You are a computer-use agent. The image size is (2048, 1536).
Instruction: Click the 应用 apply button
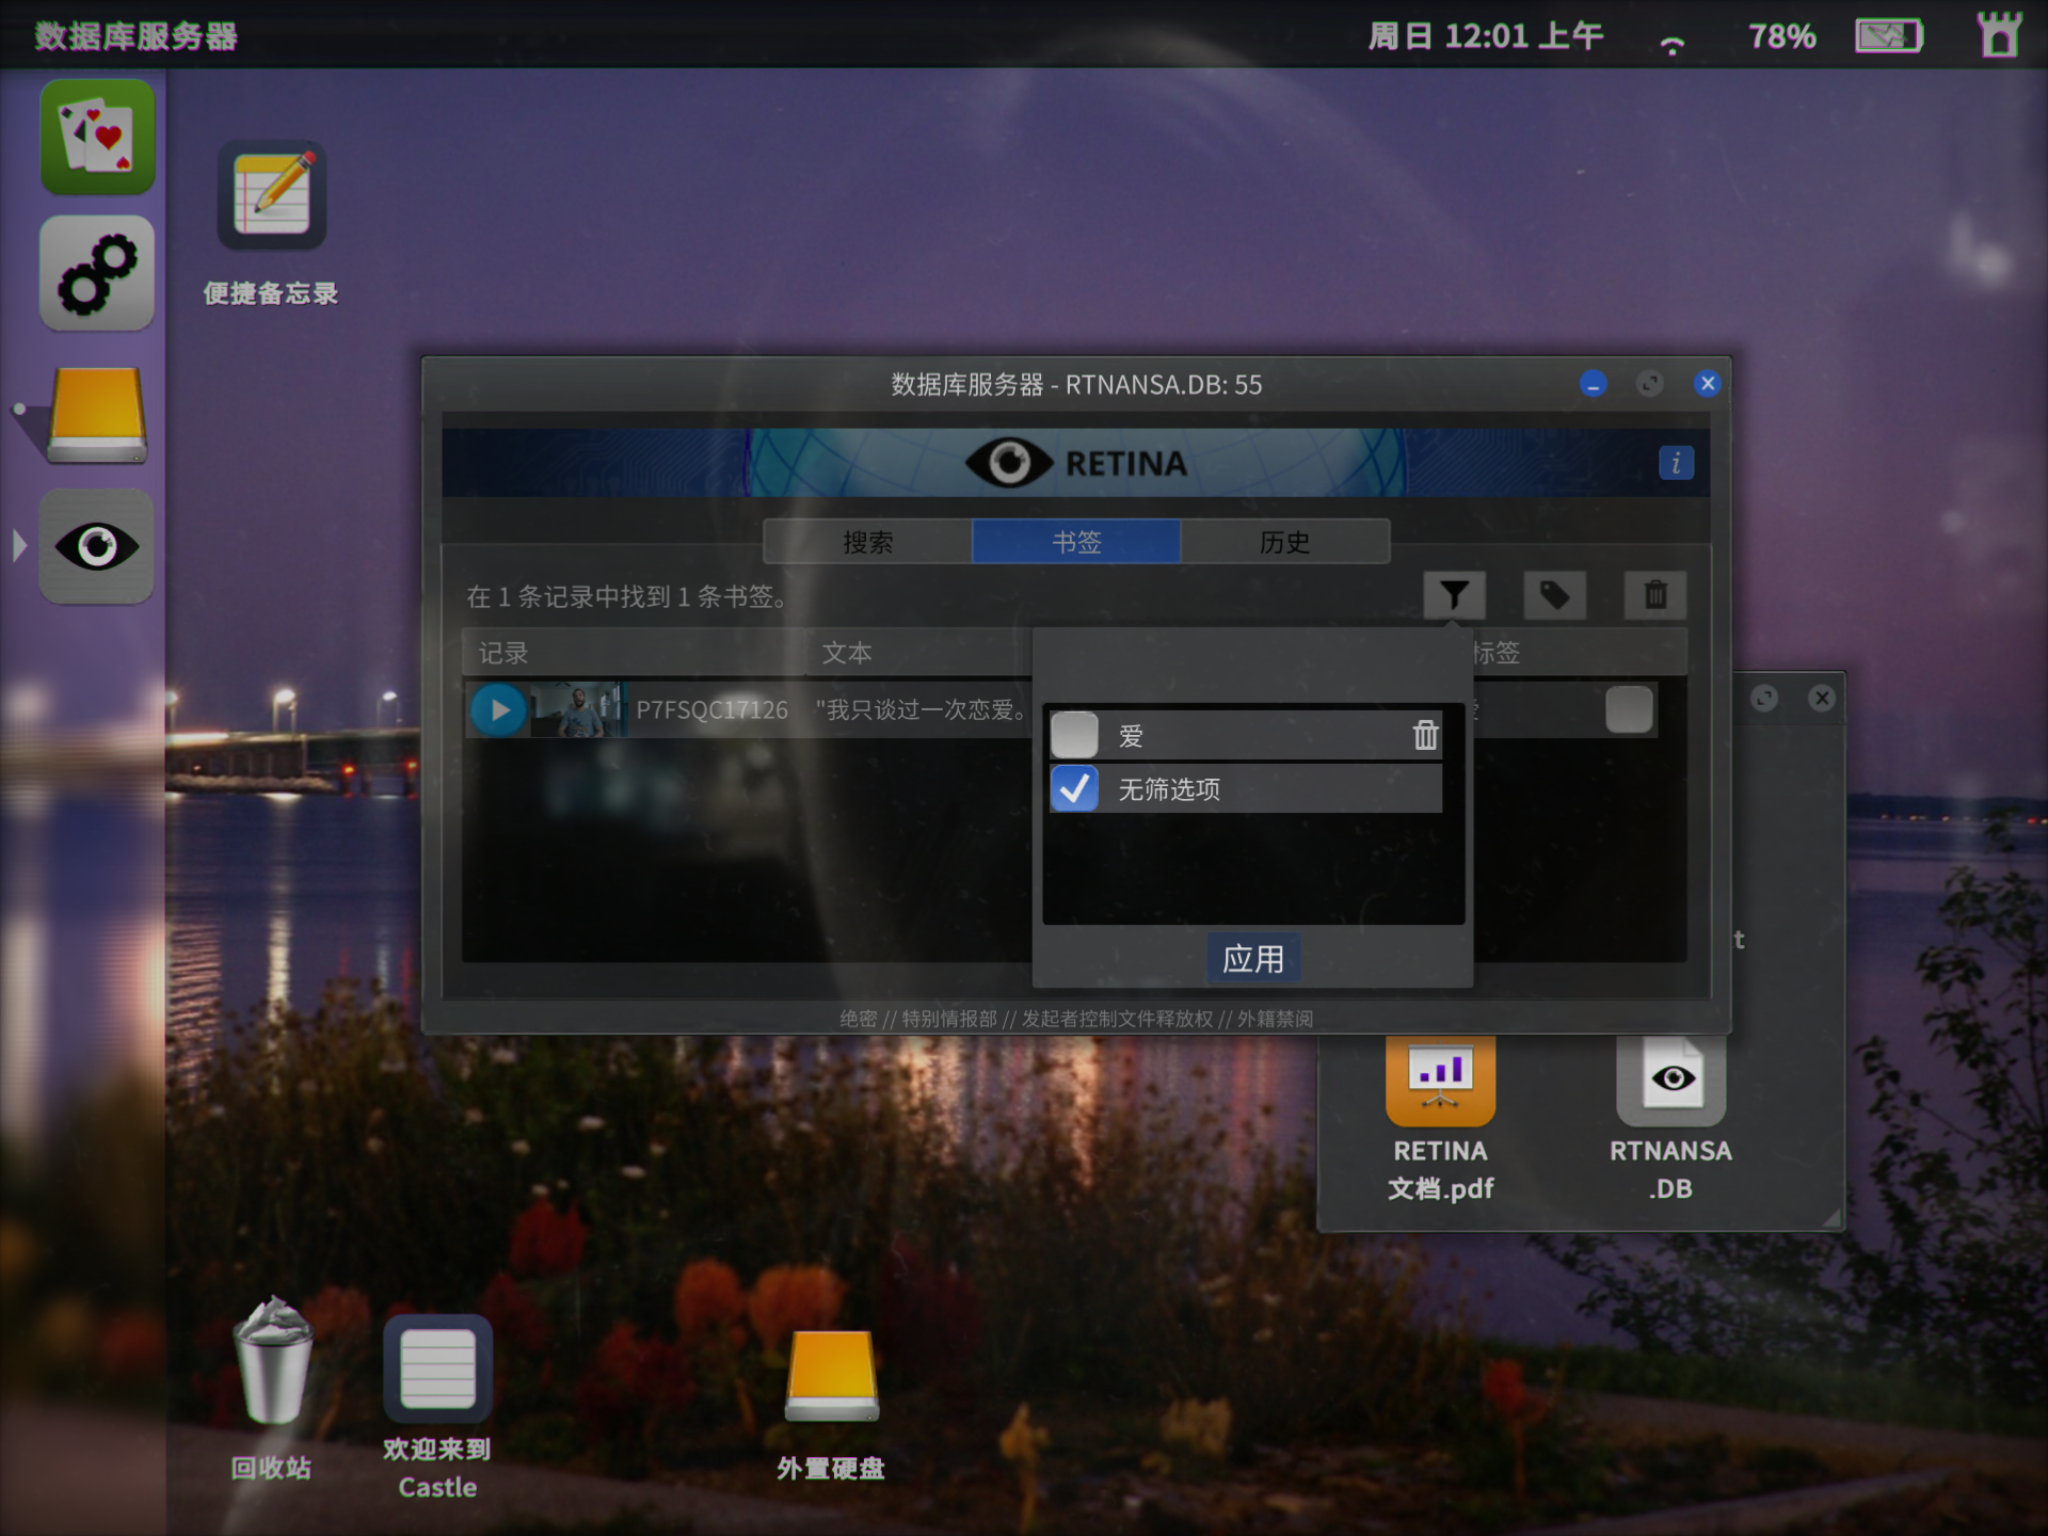(1253, 959)
